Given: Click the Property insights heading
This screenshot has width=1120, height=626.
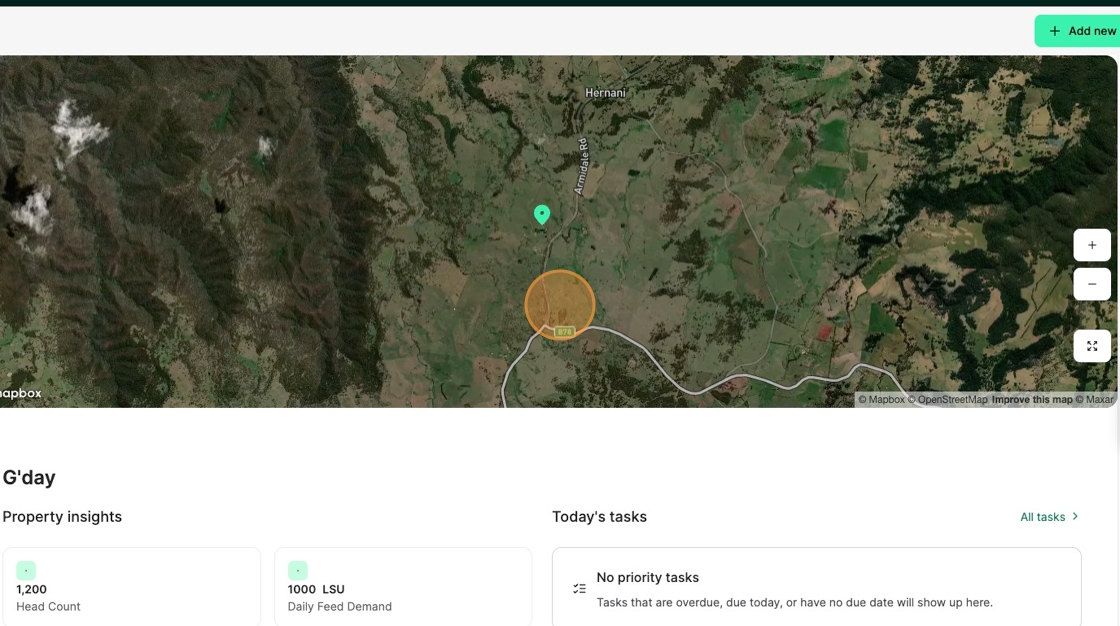Looking at the screenshot, I should tap(62, 517).
